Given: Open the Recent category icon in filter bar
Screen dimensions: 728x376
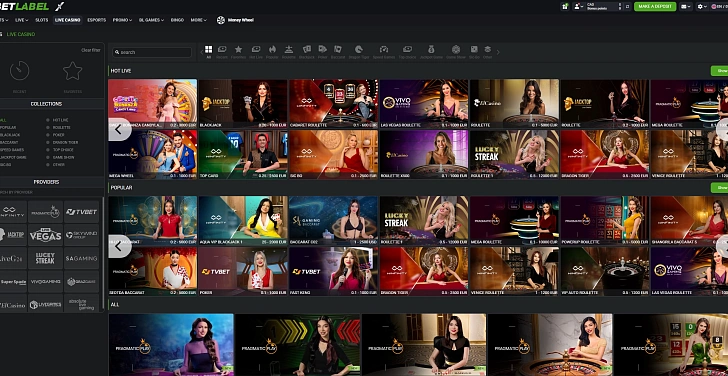Looking at the screenshot, I should [222, 49].
